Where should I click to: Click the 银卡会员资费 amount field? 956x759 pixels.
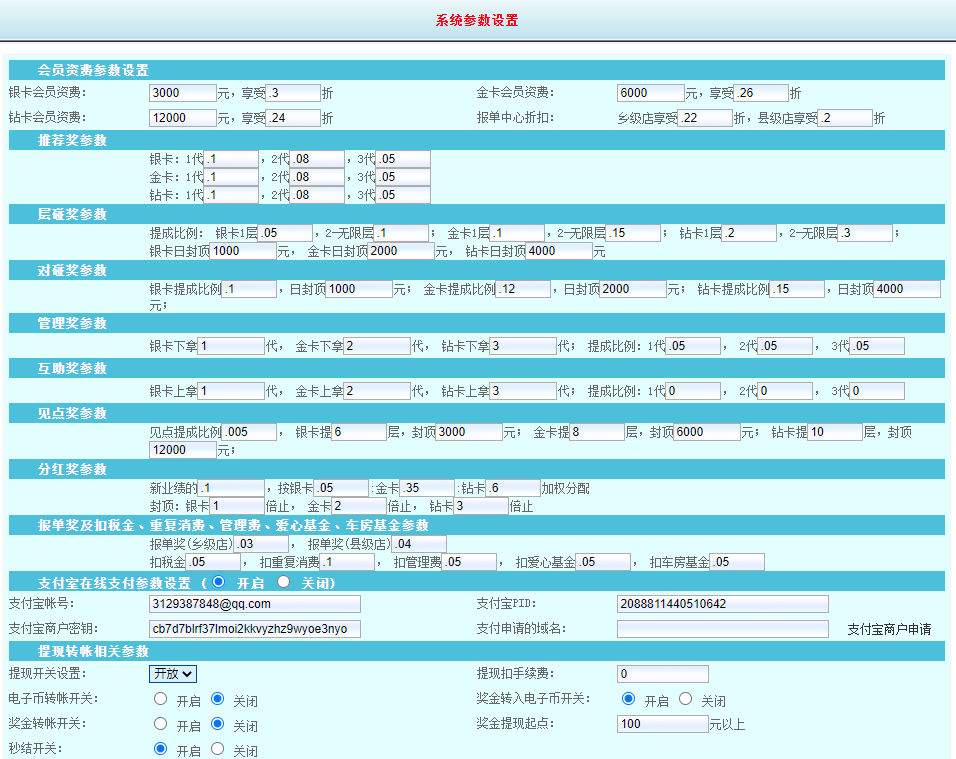[x=182, y=93]
